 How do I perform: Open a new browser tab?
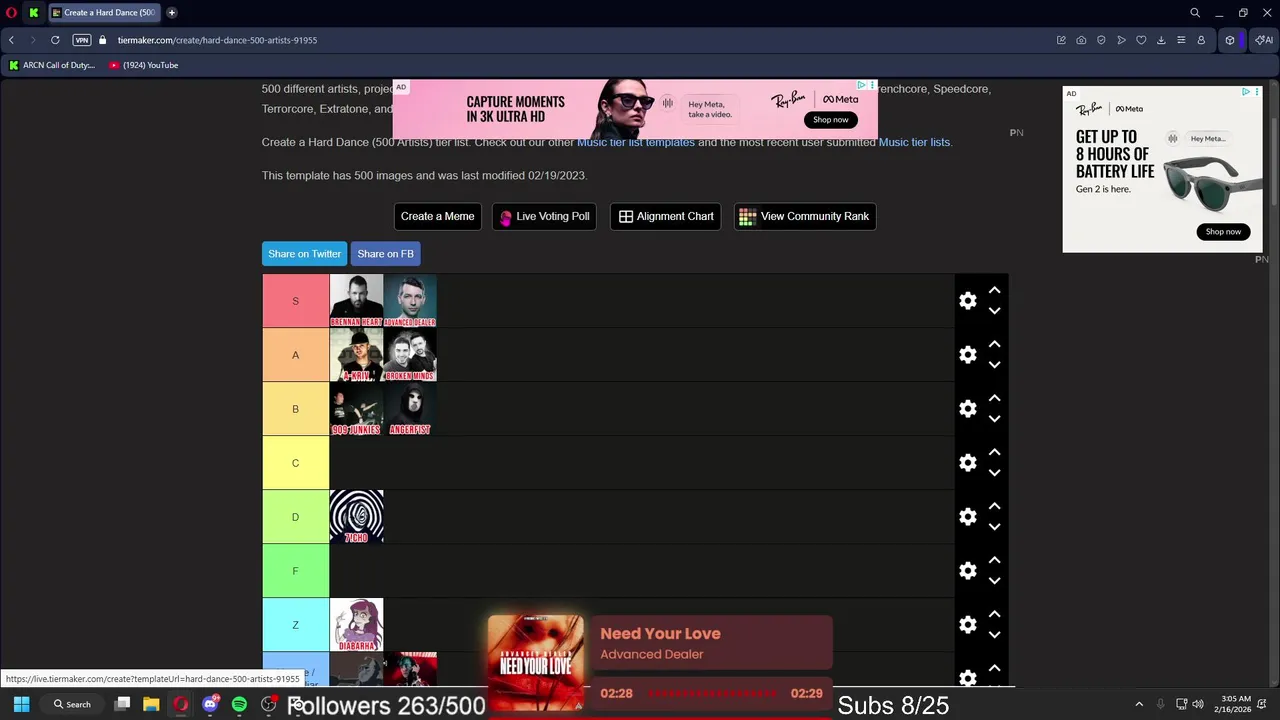click(172, 13)
